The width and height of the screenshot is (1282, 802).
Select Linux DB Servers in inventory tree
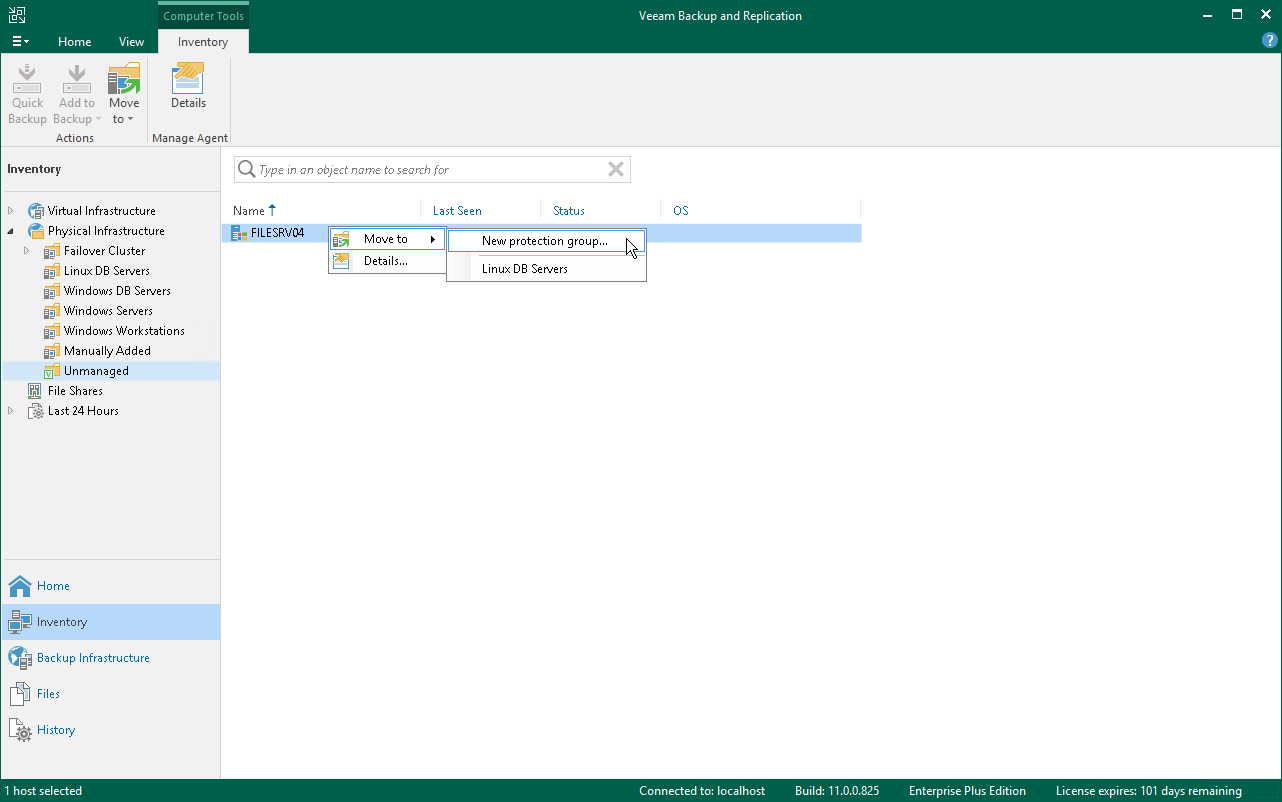[107, 271]
